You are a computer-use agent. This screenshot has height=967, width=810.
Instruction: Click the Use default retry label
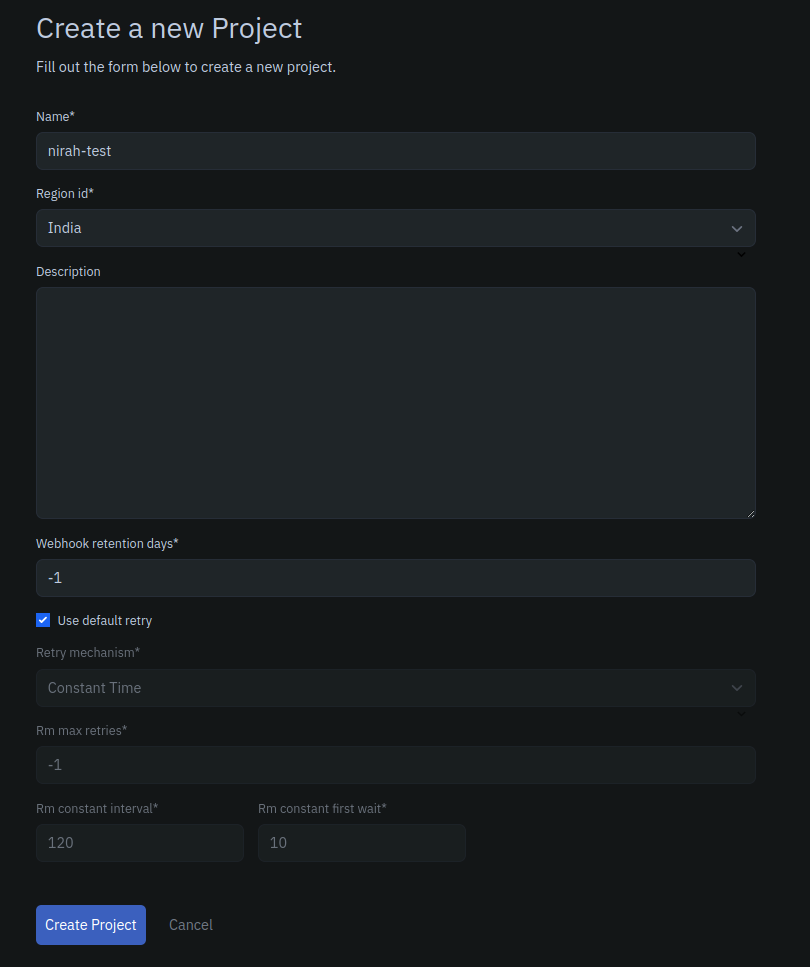pyautogui.click(x=103, y=620)
